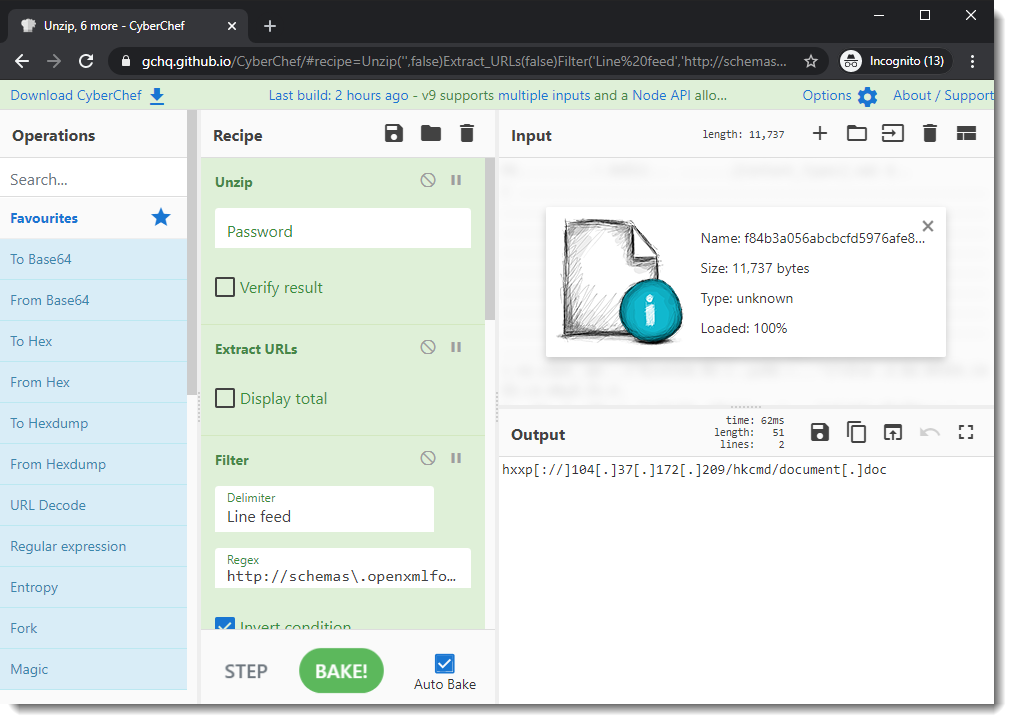Maximise the output pane
1014x724 pixels.
pyautogui.click(x=966, y=432)
